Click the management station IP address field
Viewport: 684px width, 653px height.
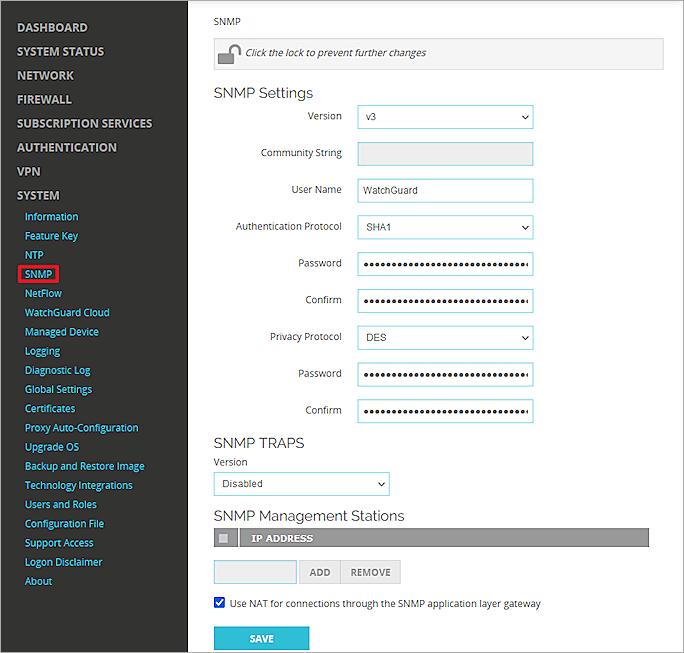click(255, 572)
